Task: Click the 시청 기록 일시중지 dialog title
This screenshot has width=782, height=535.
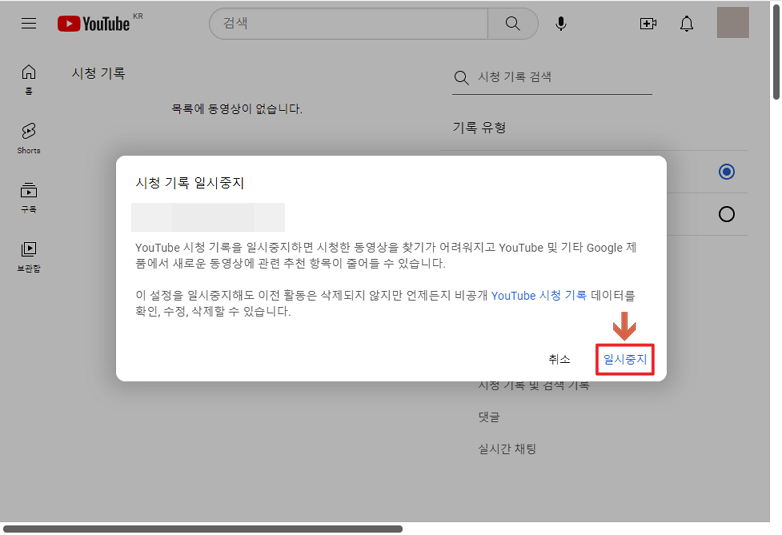Action: (x=190, y=183)
